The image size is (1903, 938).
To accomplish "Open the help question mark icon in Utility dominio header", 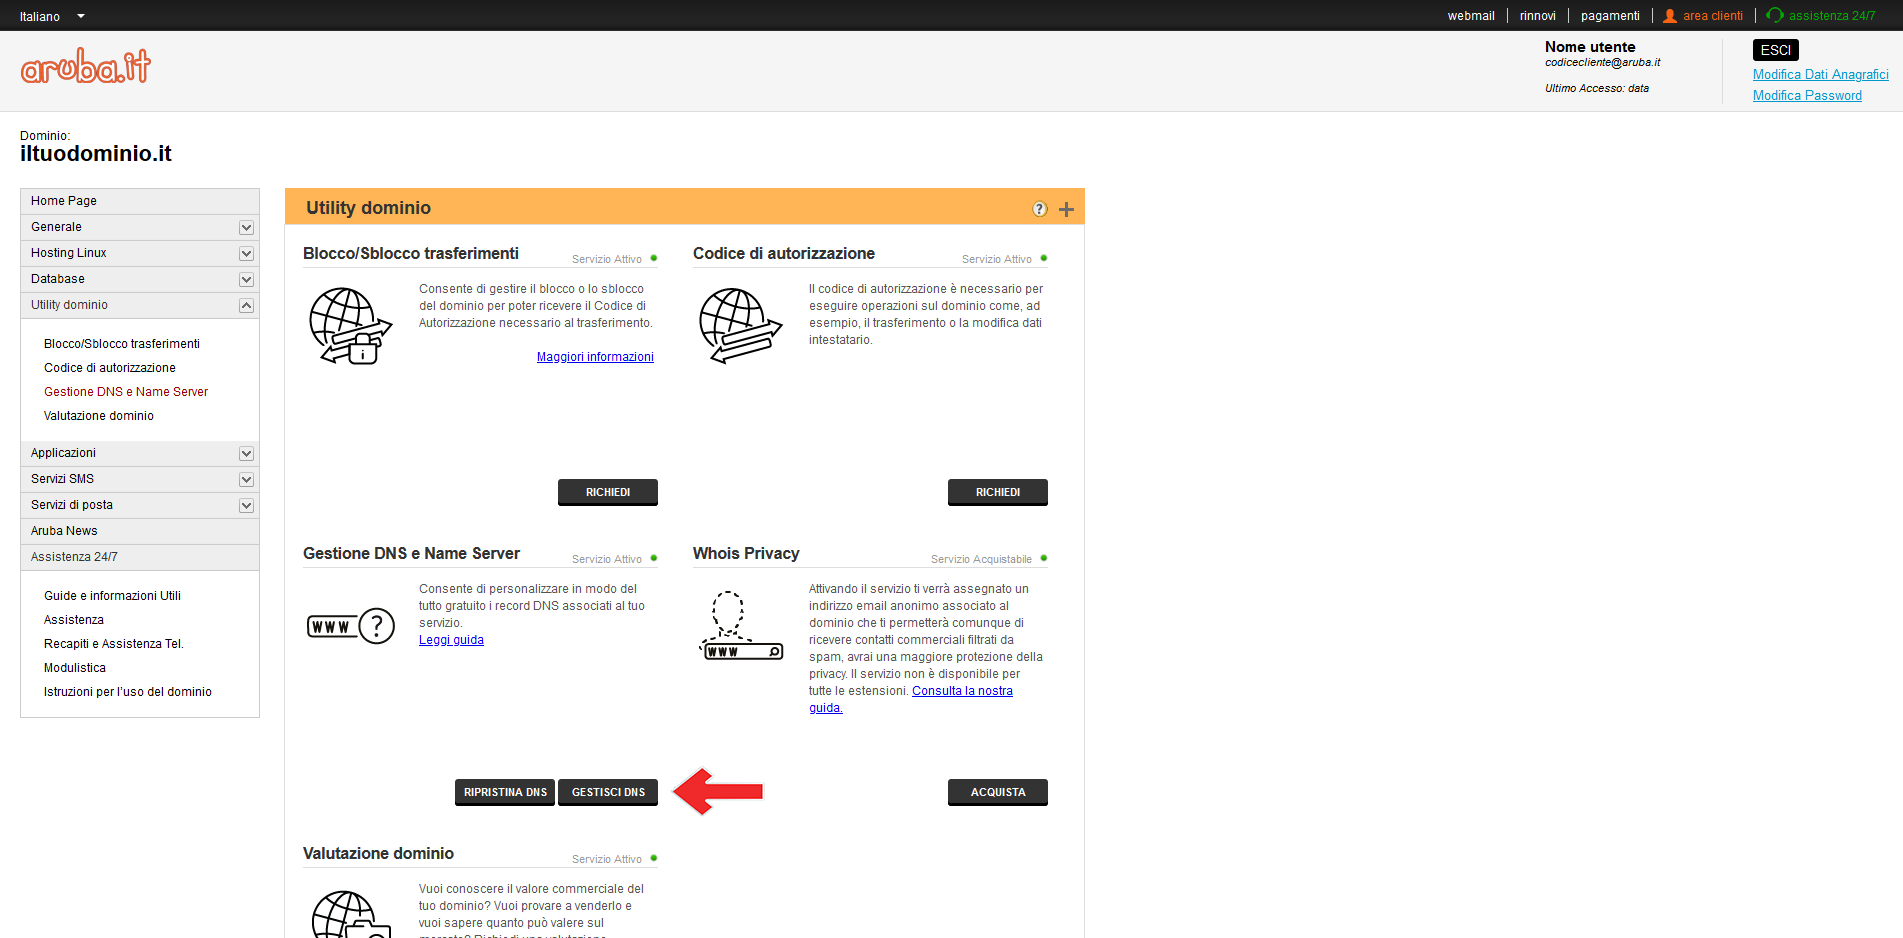I will 1040,209.
